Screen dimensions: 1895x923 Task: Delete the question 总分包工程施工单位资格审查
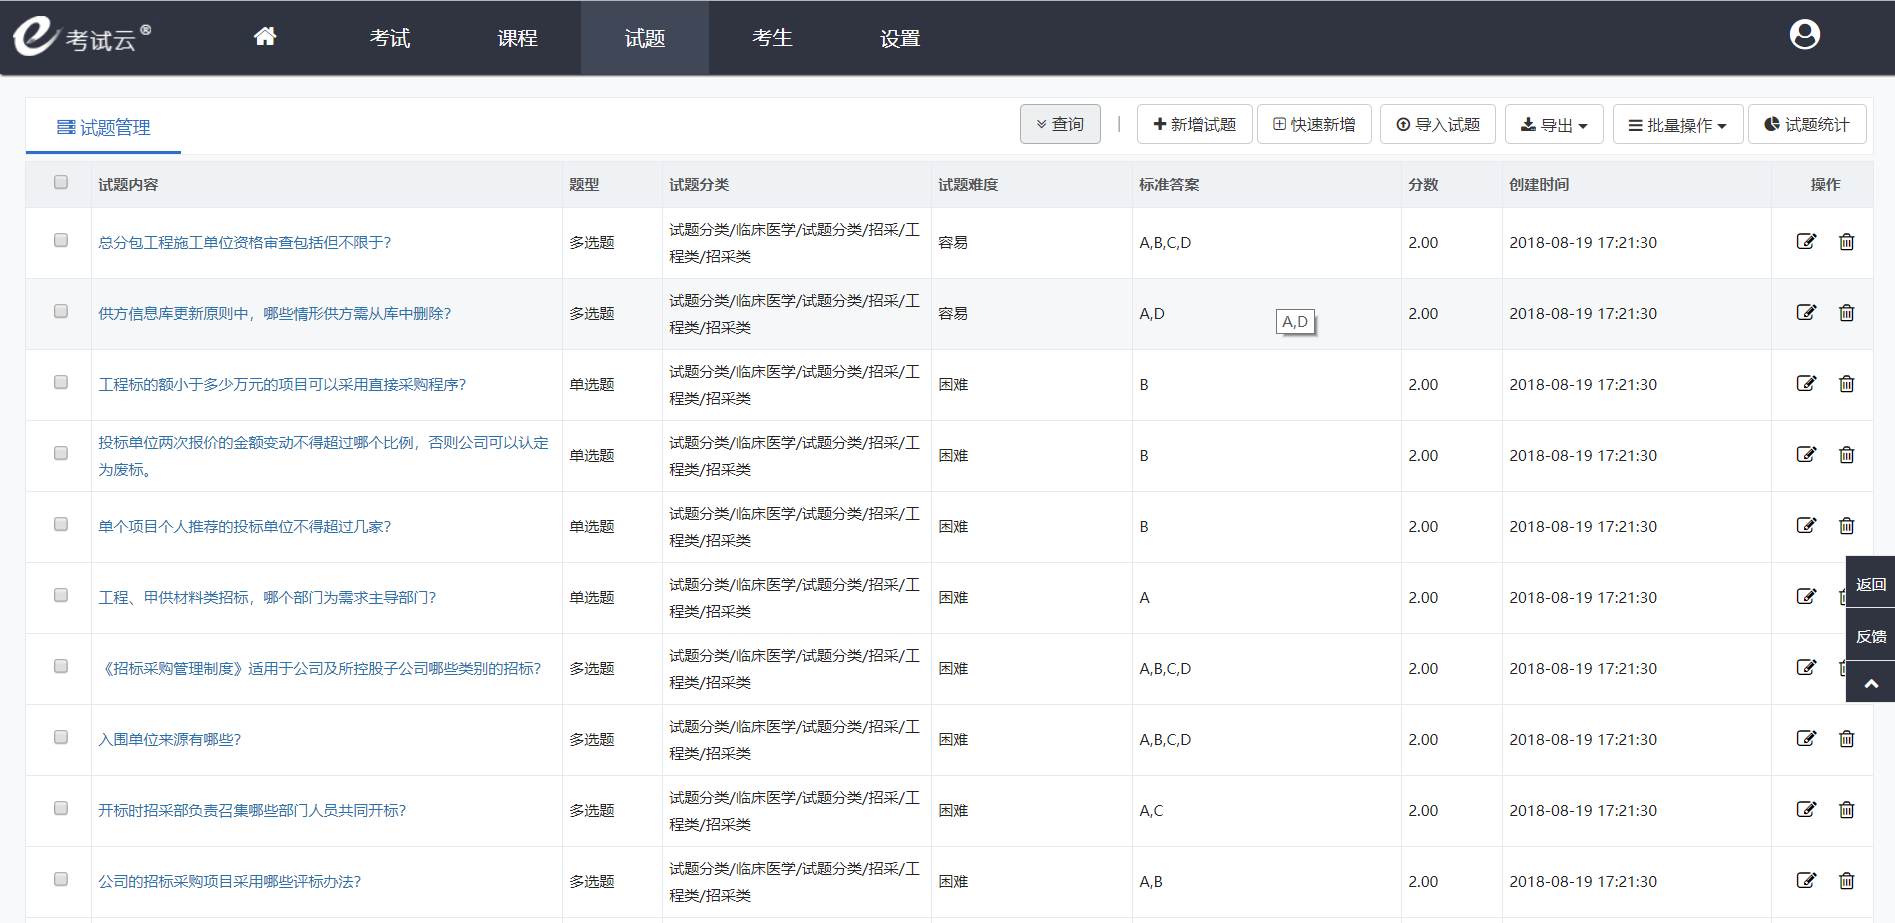1846,241
